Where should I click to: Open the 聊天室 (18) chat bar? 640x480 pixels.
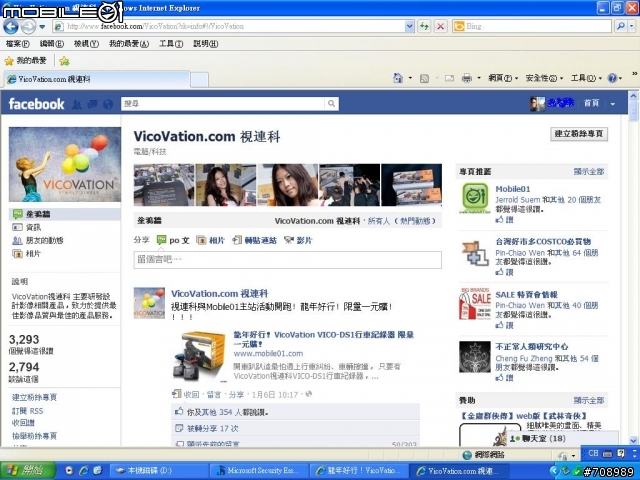(x=562, y=439)
